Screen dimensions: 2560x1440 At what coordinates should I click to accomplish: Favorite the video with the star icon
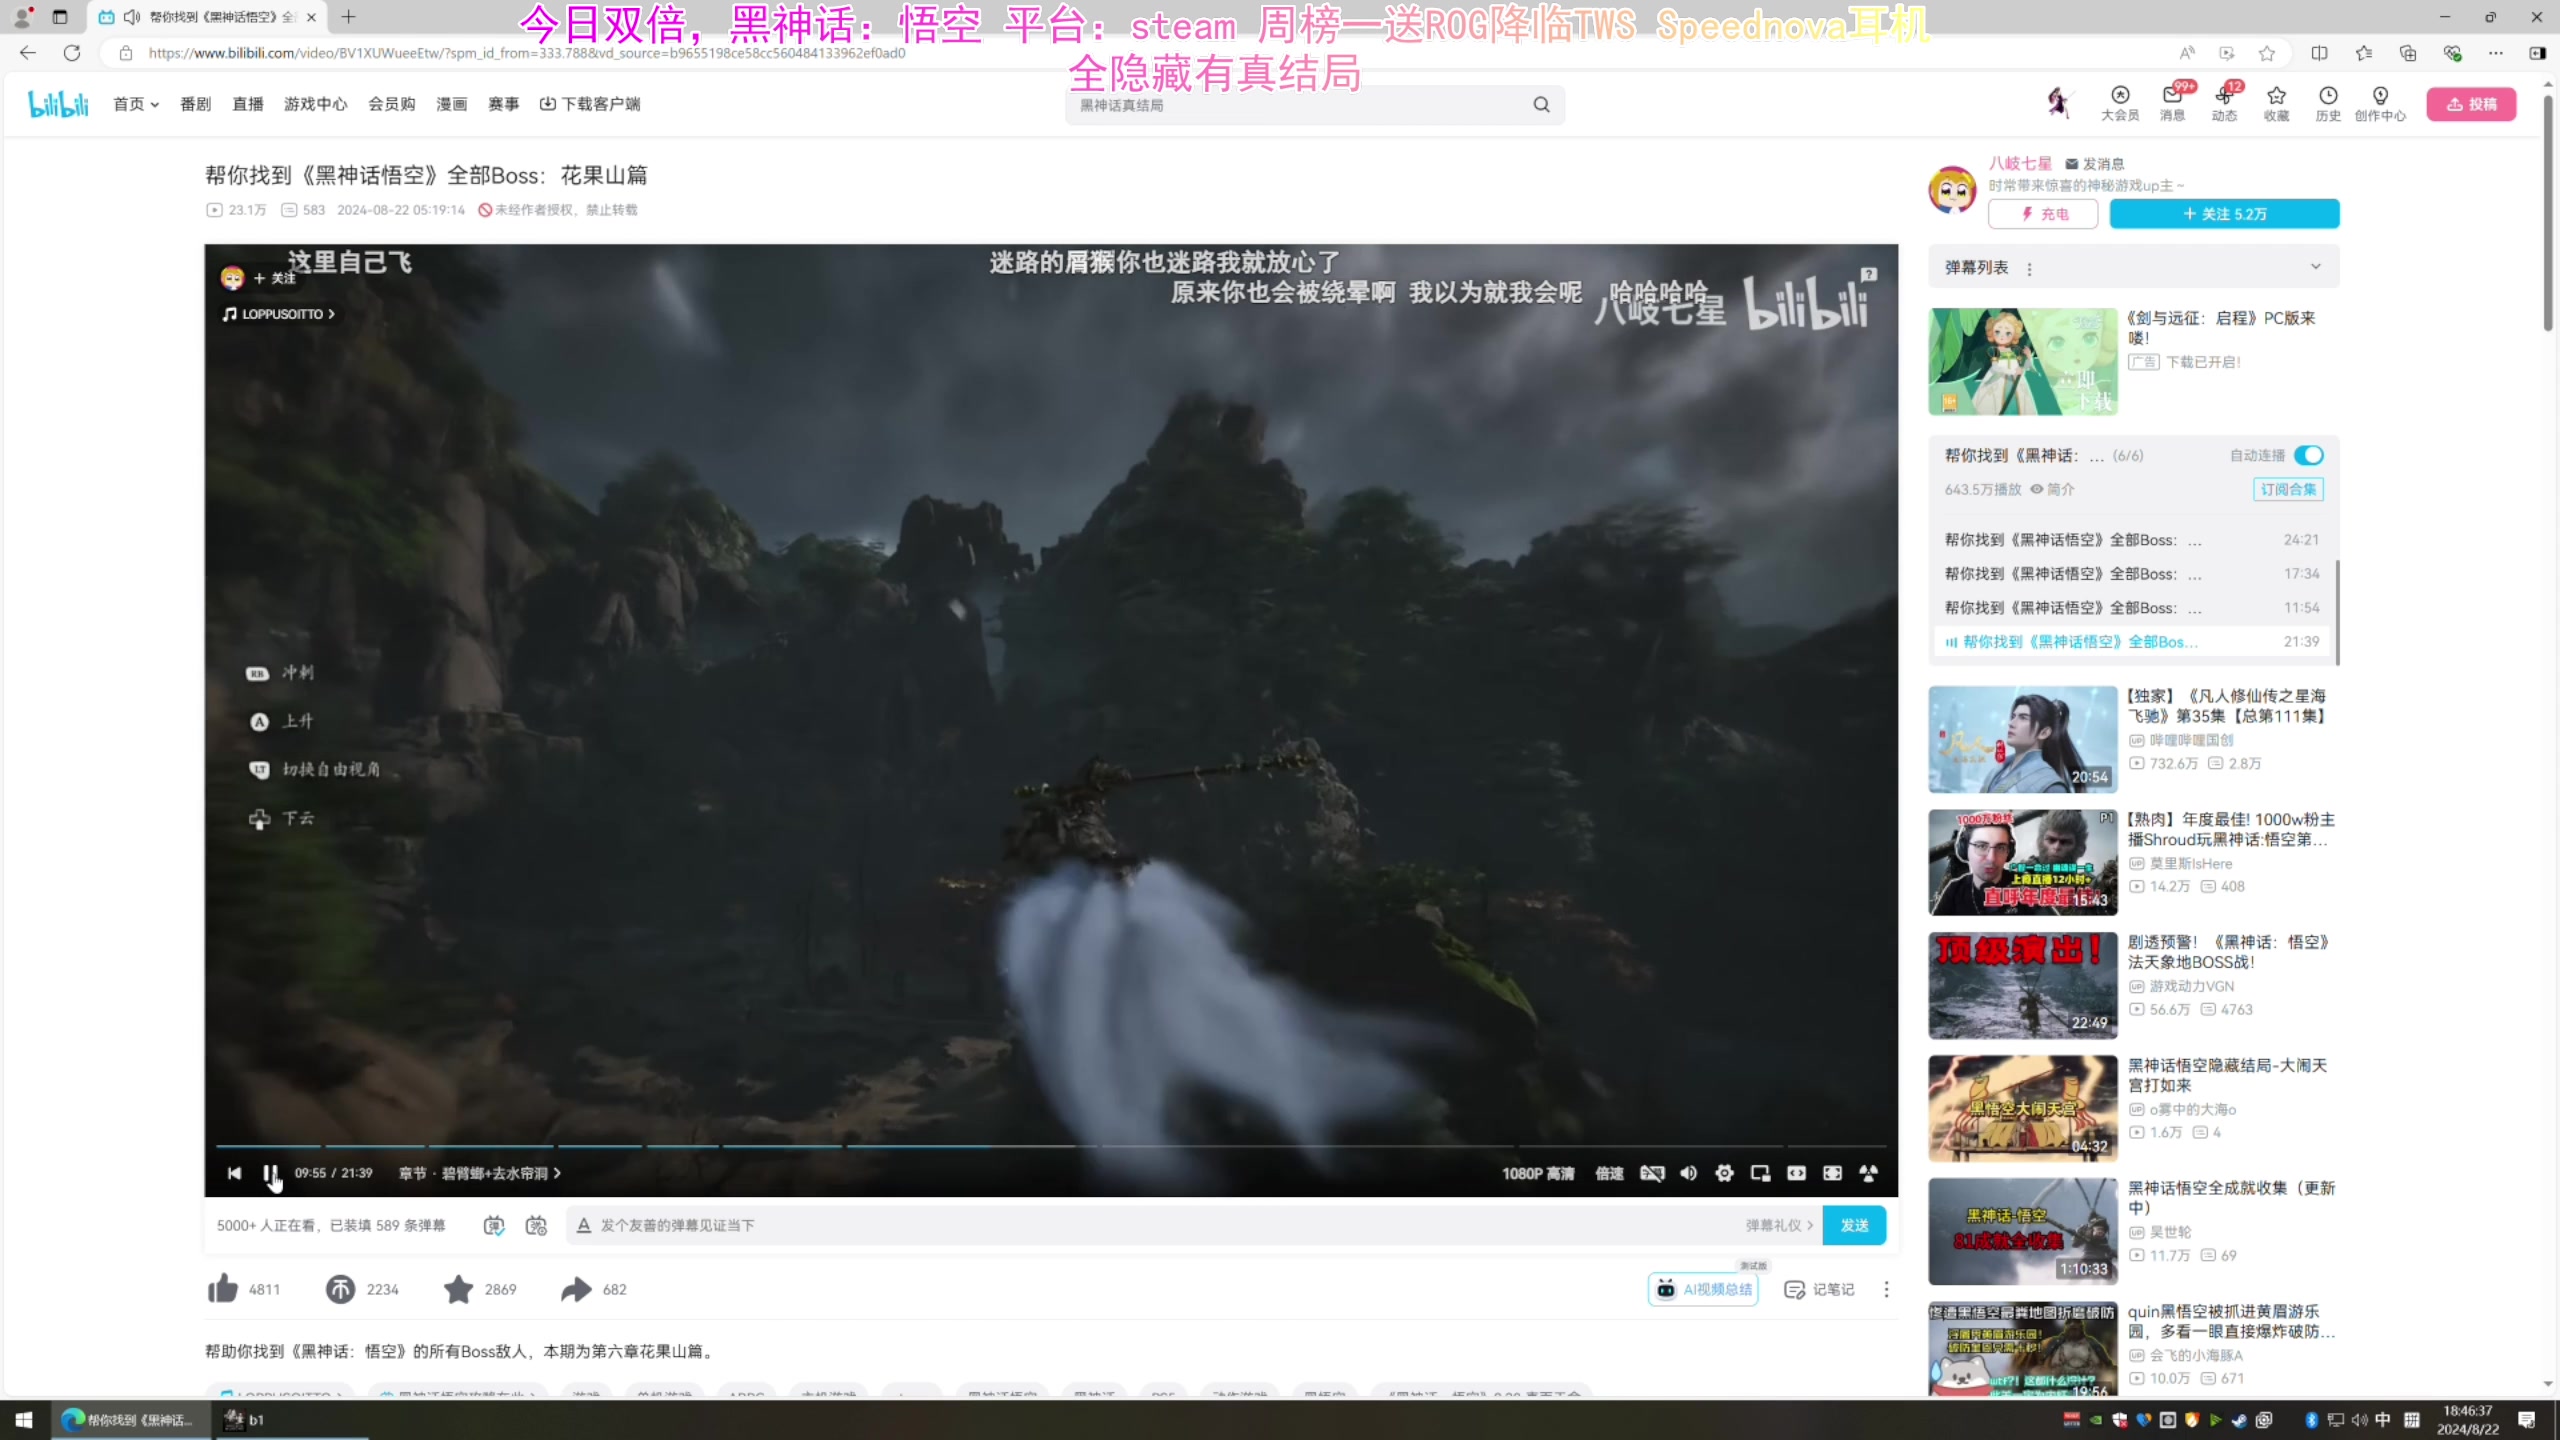(458, 1289)
